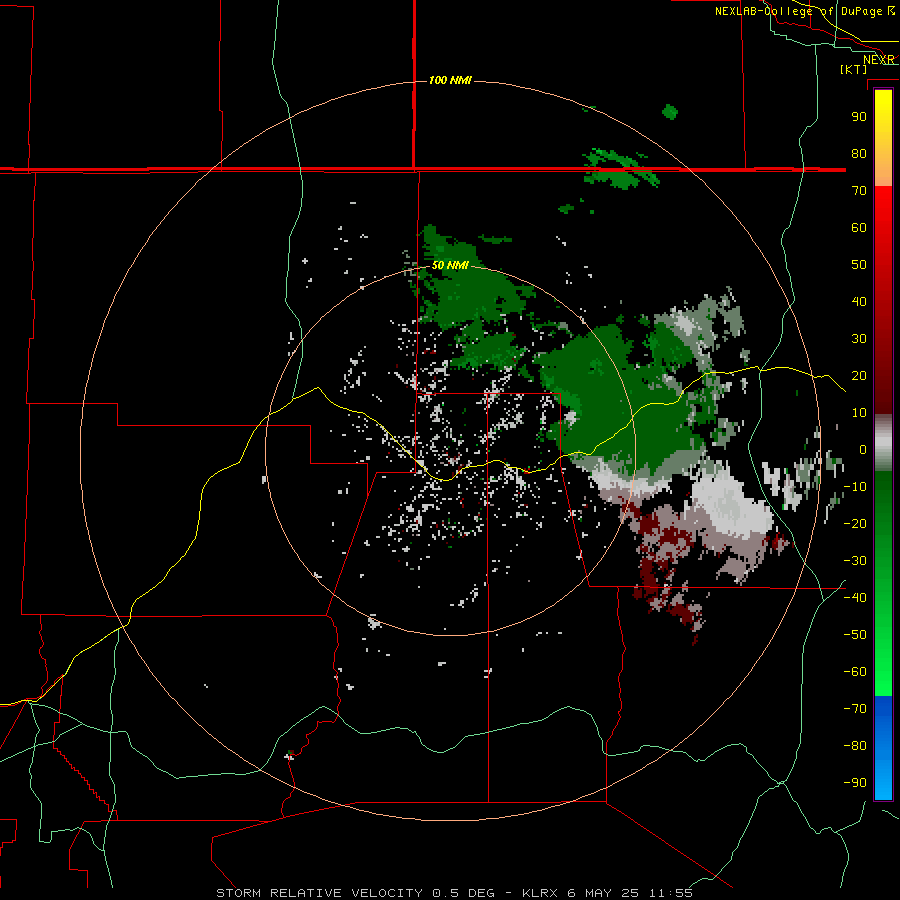
Task: Click the 30 value on the velocity scale
Action: pyautogui.click(x=859, y=339)
